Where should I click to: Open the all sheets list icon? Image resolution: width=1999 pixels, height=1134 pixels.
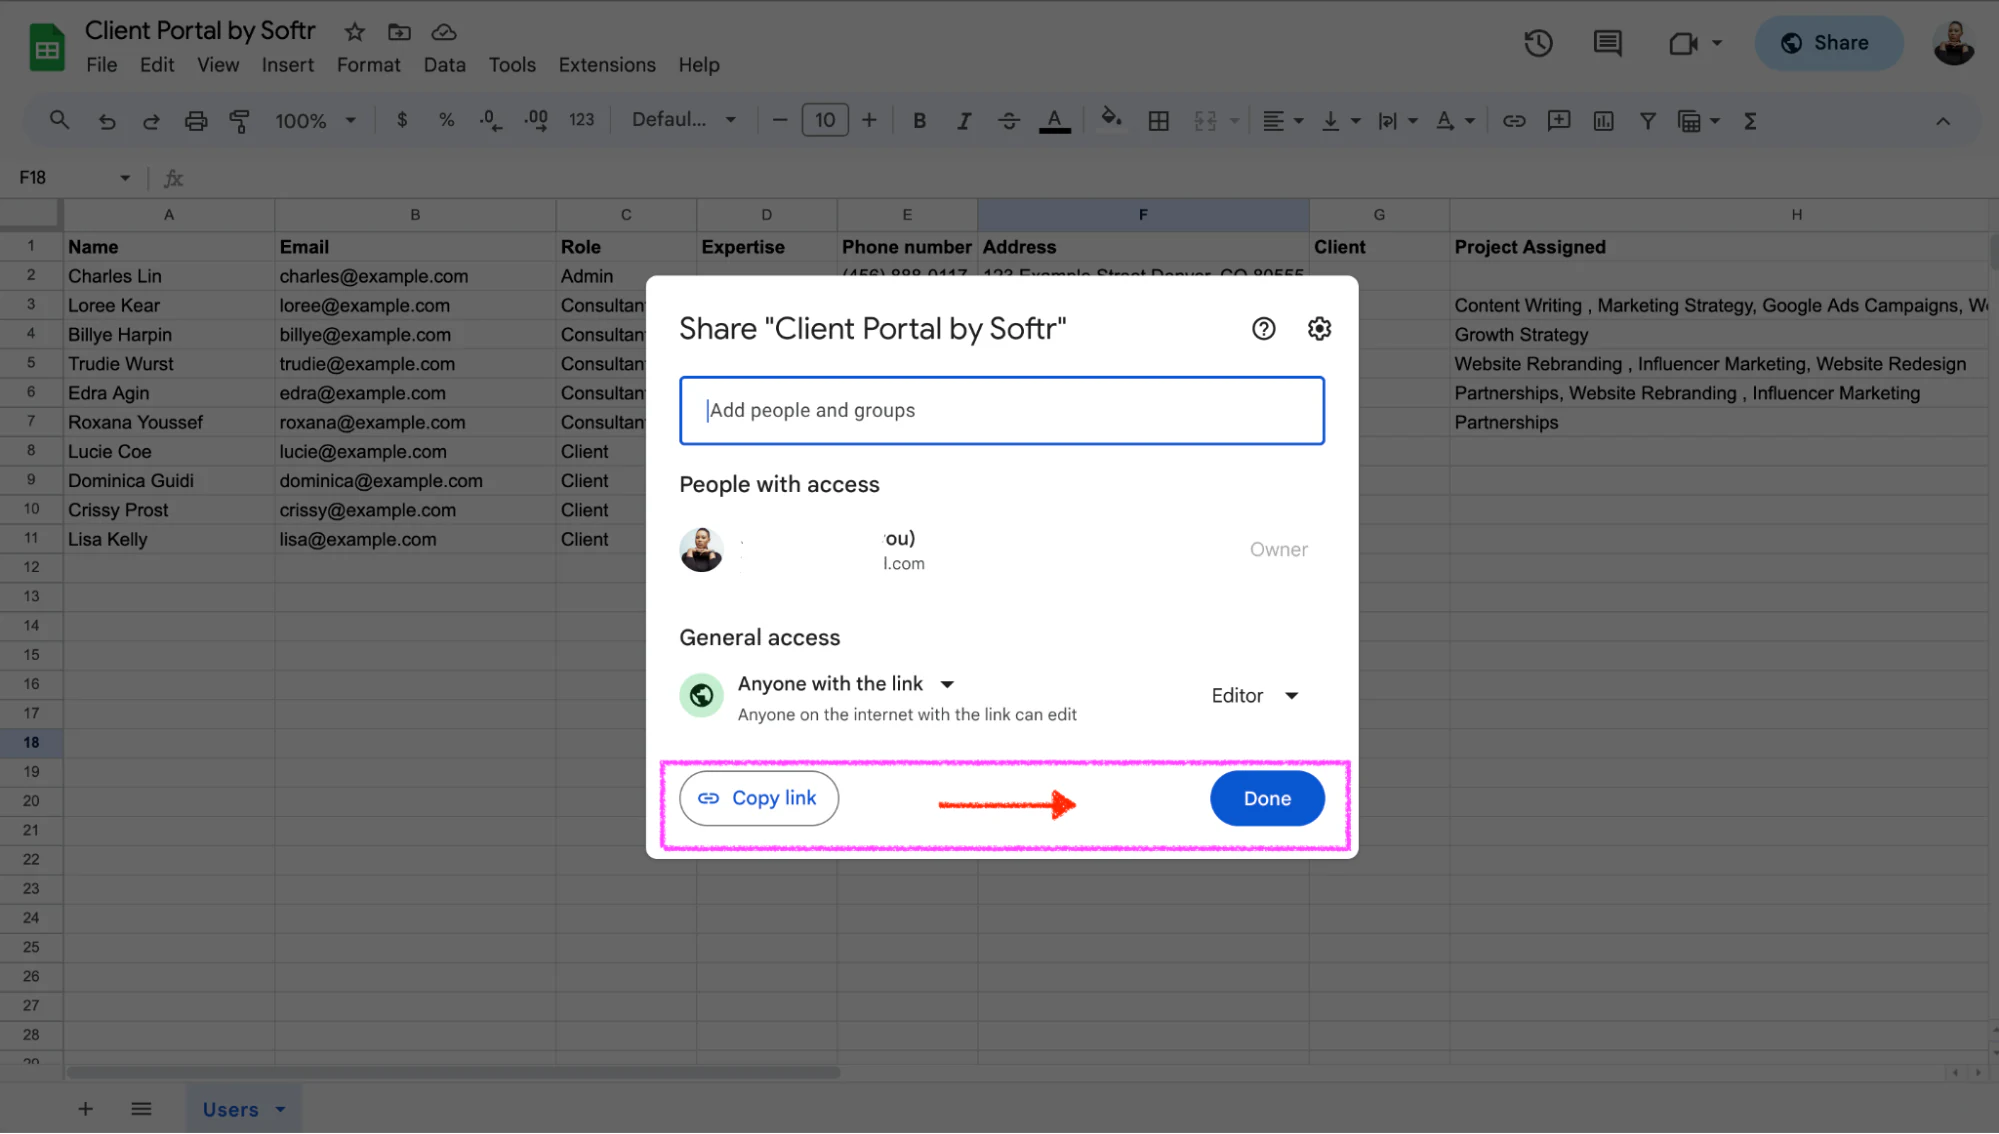(x=141, y=1109)
